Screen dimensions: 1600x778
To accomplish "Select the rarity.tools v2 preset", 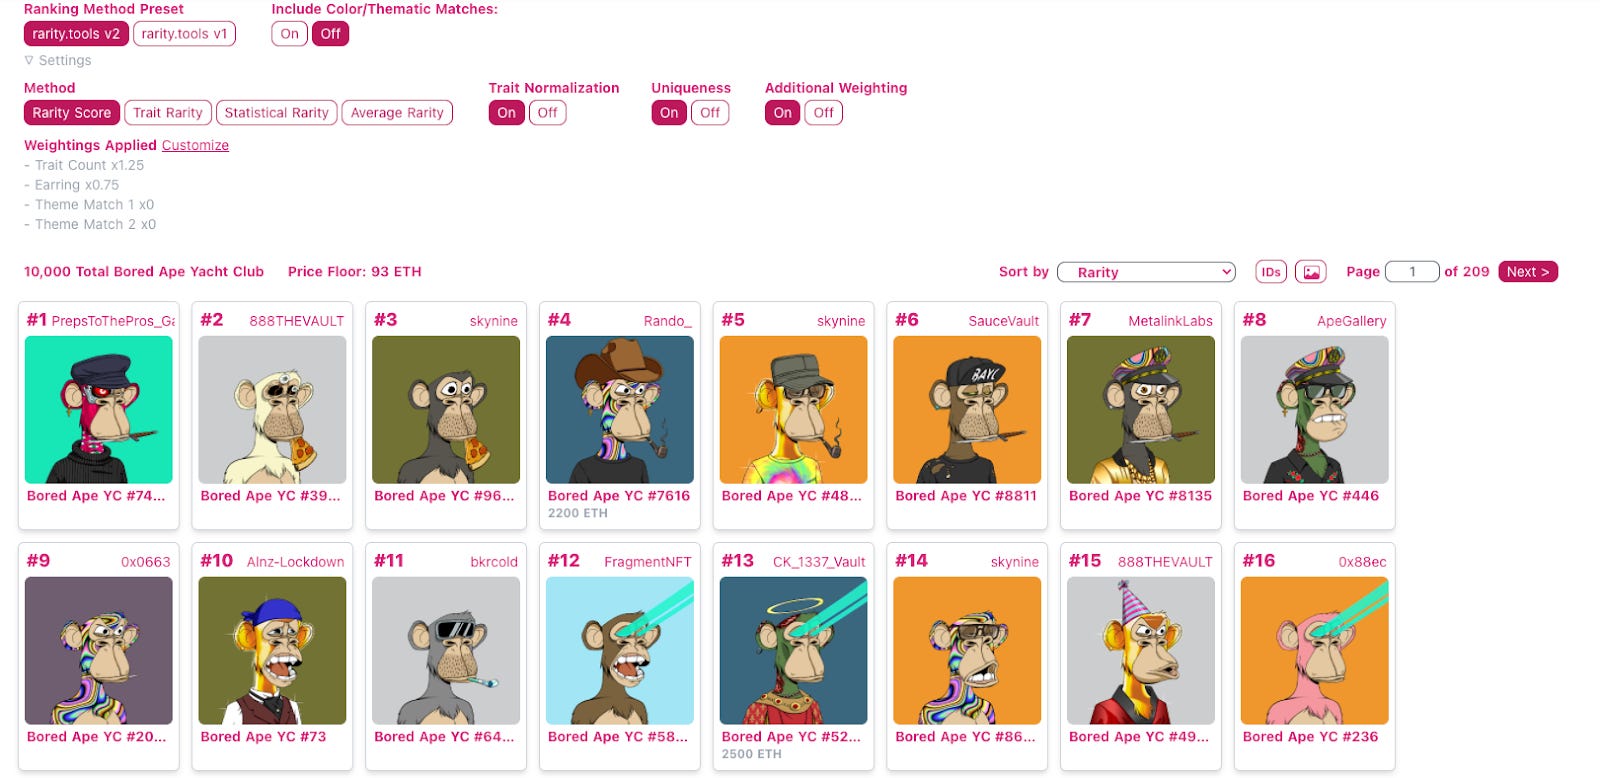I will [x=76, y=34].
